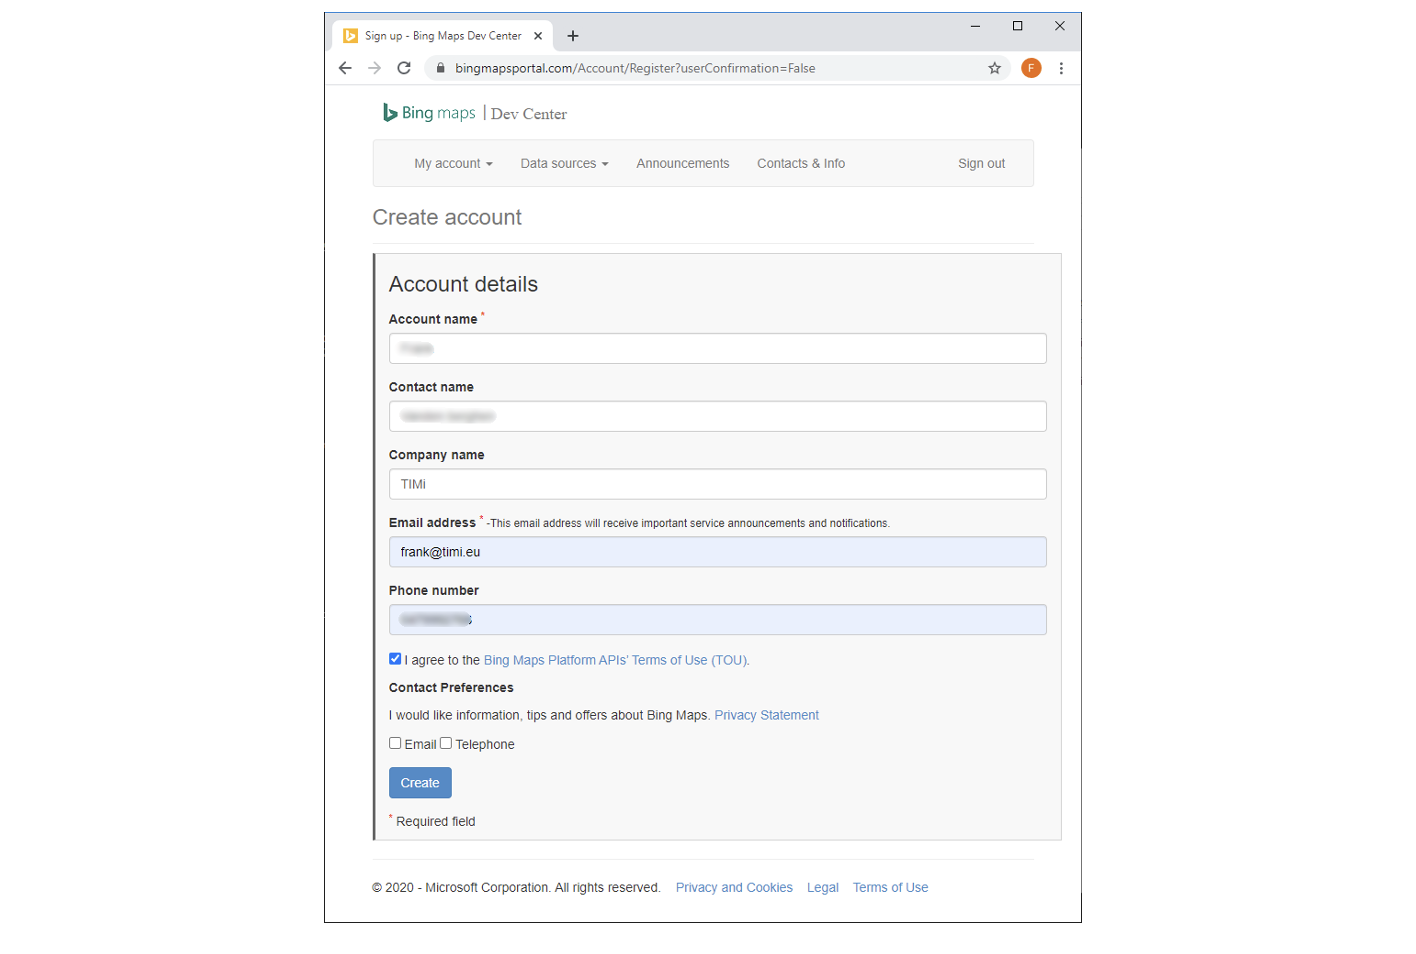Open a new browser tab

(573, 36)
